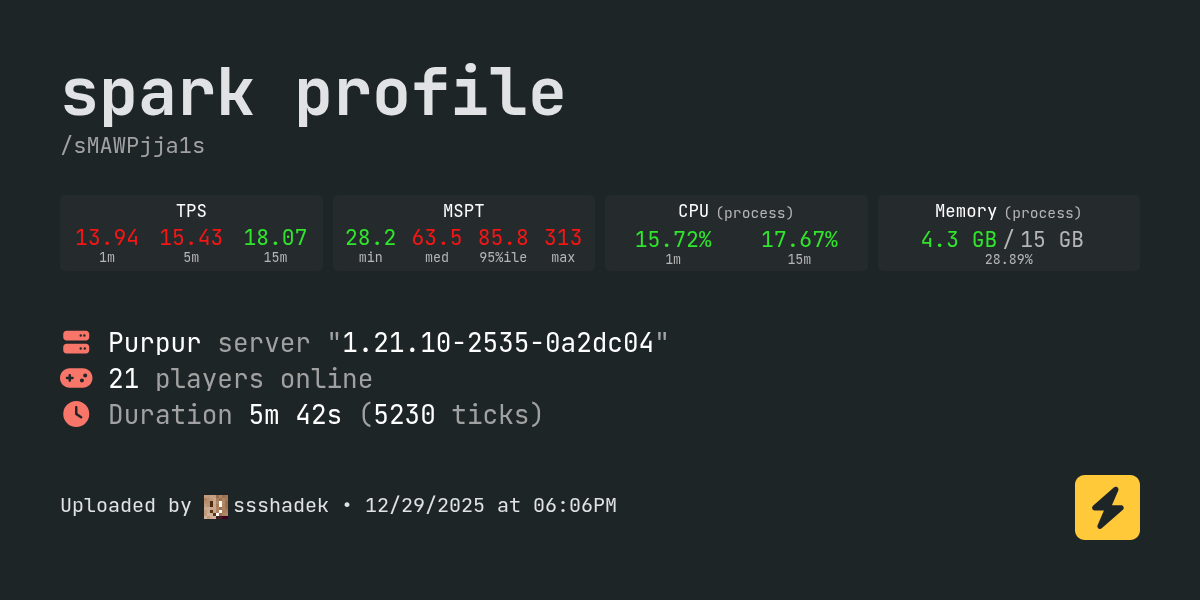Click the yellow spark lightning bolt logo

point(1107,508)
